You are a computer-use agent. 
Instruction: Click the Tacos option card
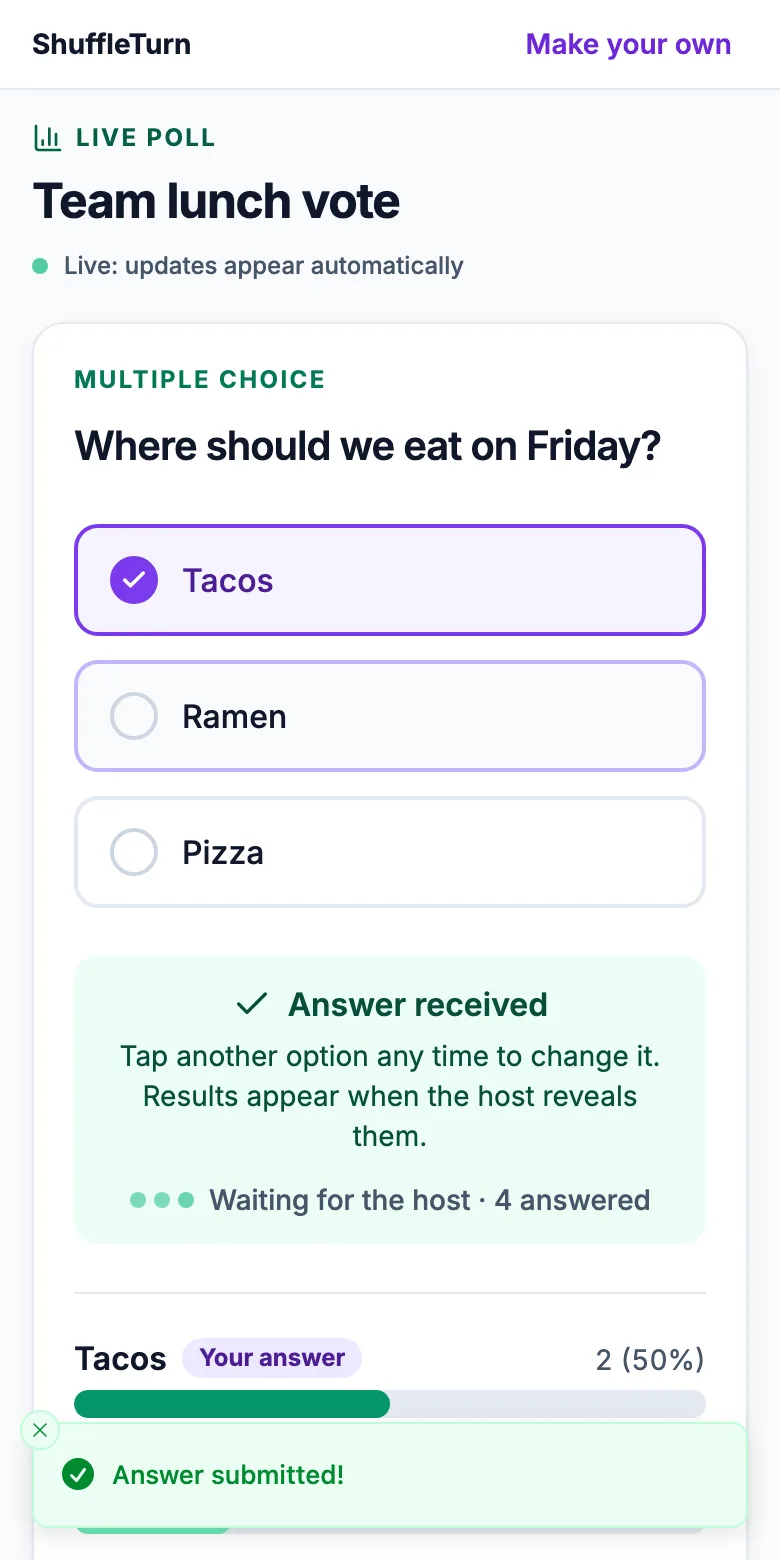[390, 580]
